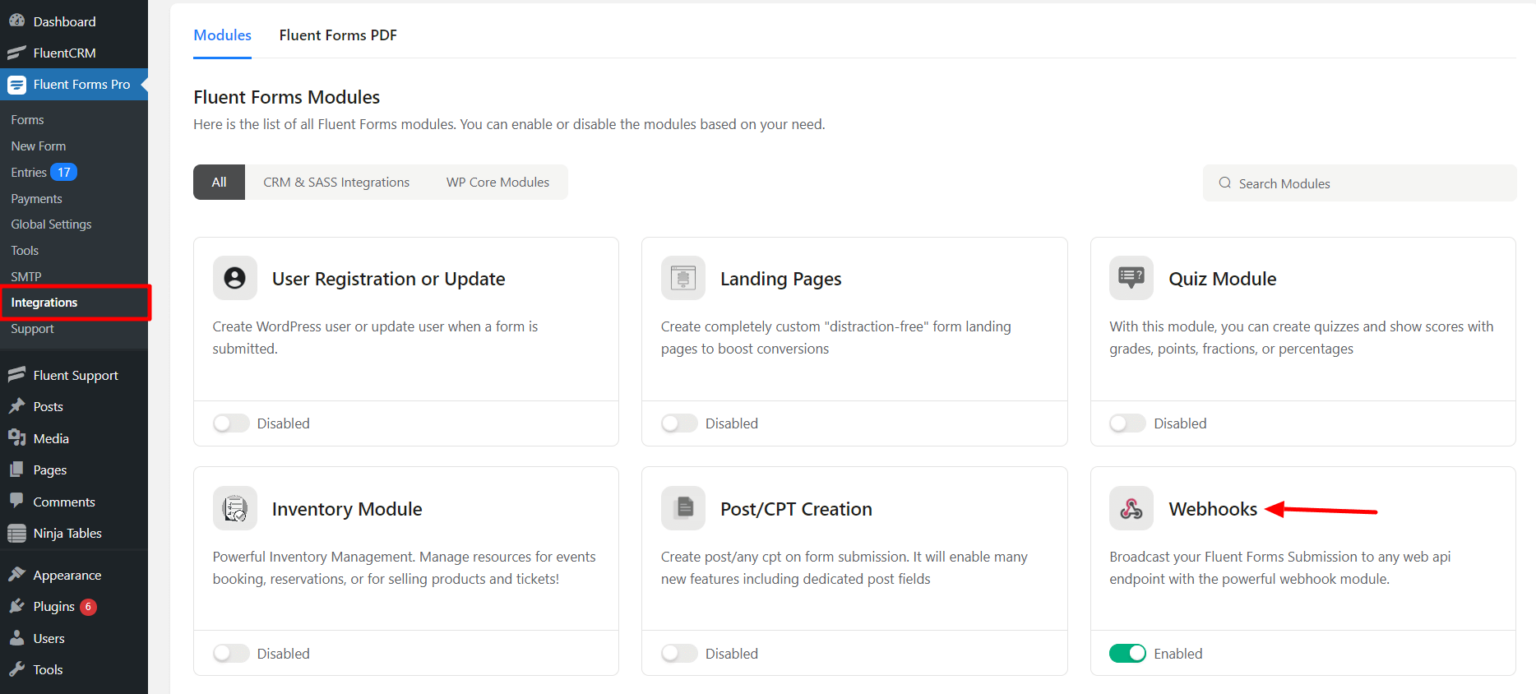Click the Inventory Module icon
Screen dimensions: 1536x694
pyautogui.click(x=235, y=508)
